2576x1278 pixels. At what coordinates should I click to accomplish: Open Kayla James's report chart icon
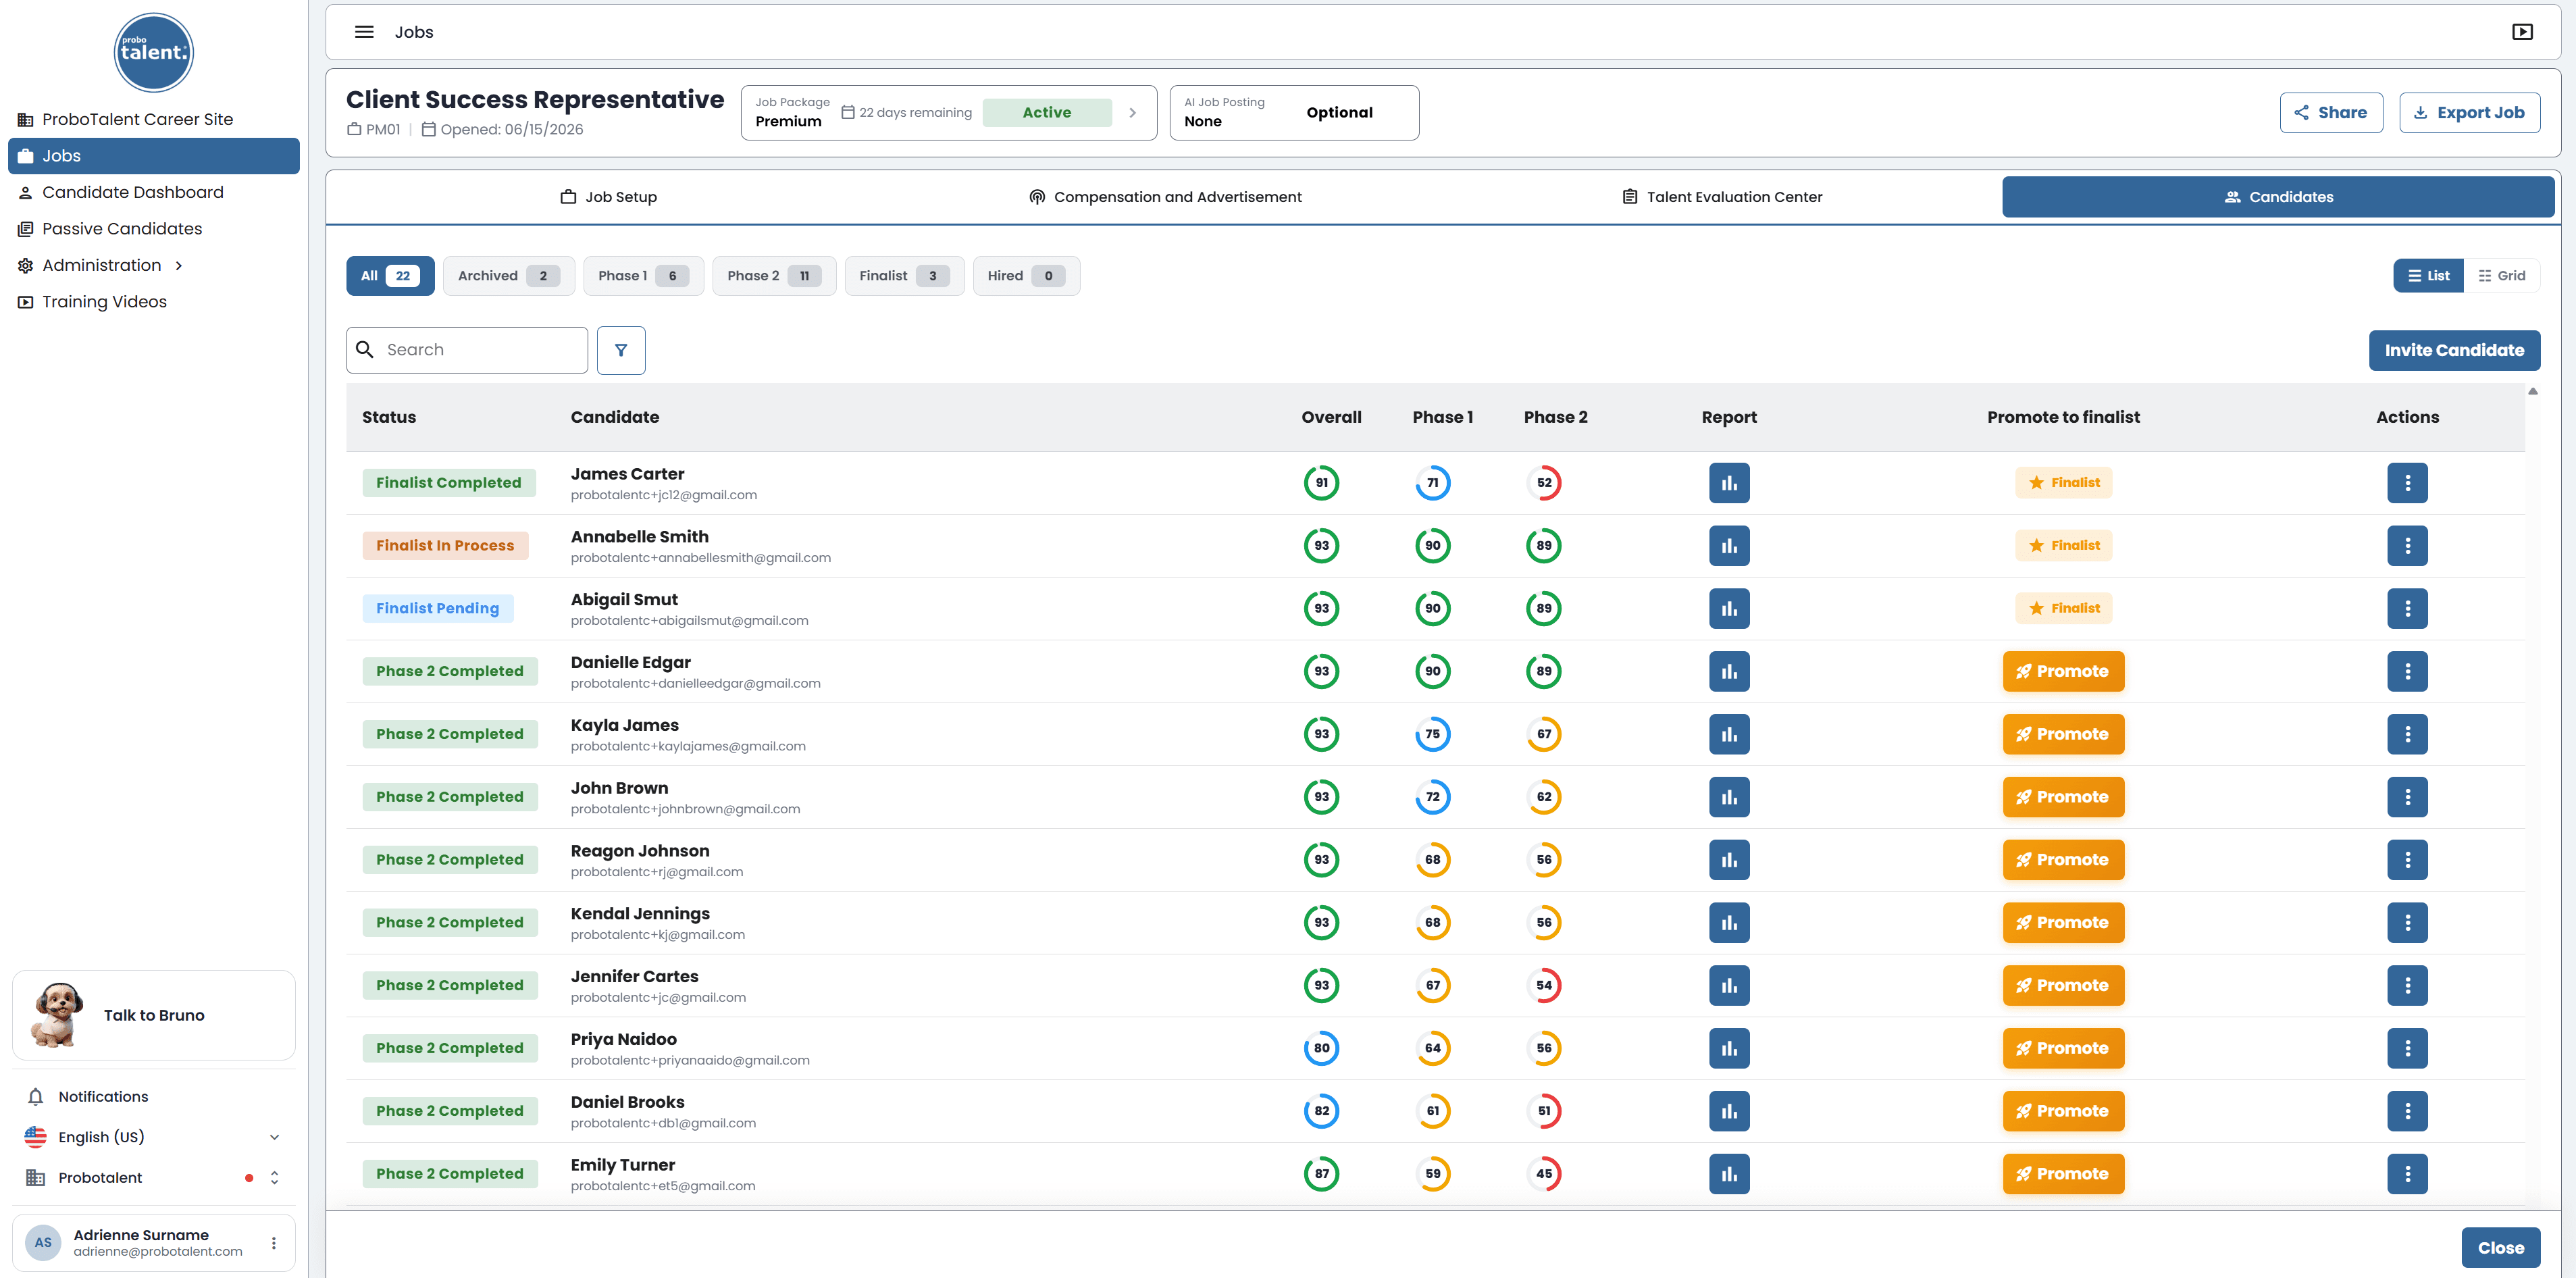coord(1729,735)
